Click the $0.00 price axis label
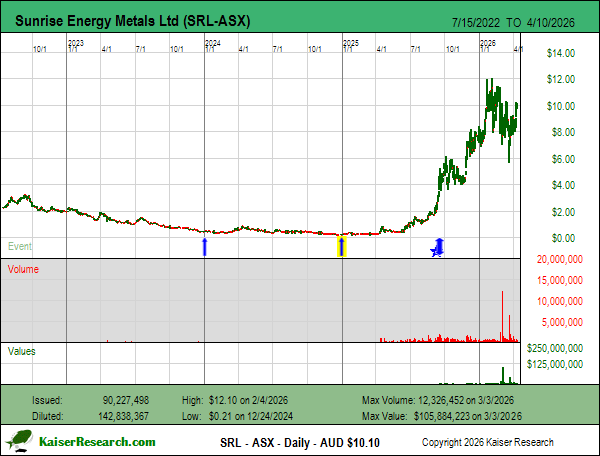 click(x=563, y=238)
